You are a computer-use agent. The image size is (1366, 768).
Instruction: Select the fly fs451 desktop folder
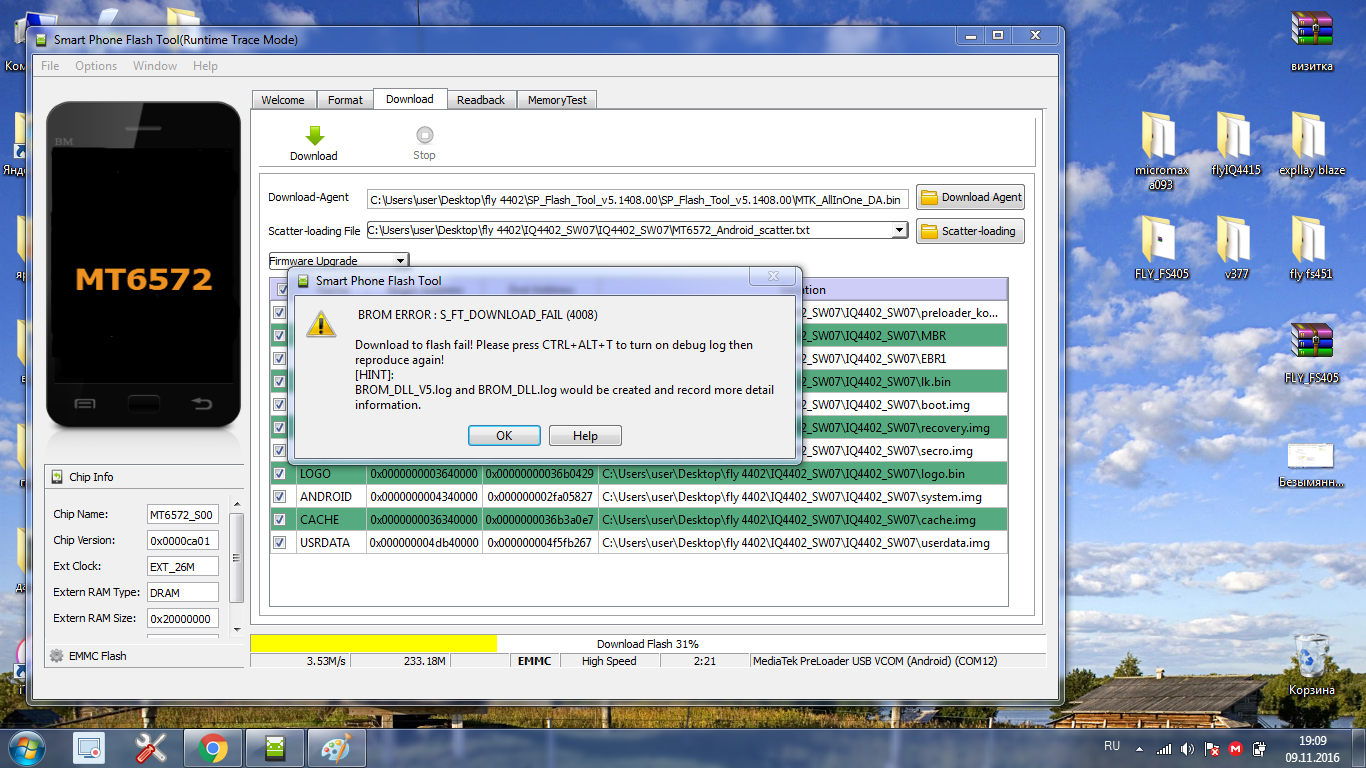[1311, 248]
